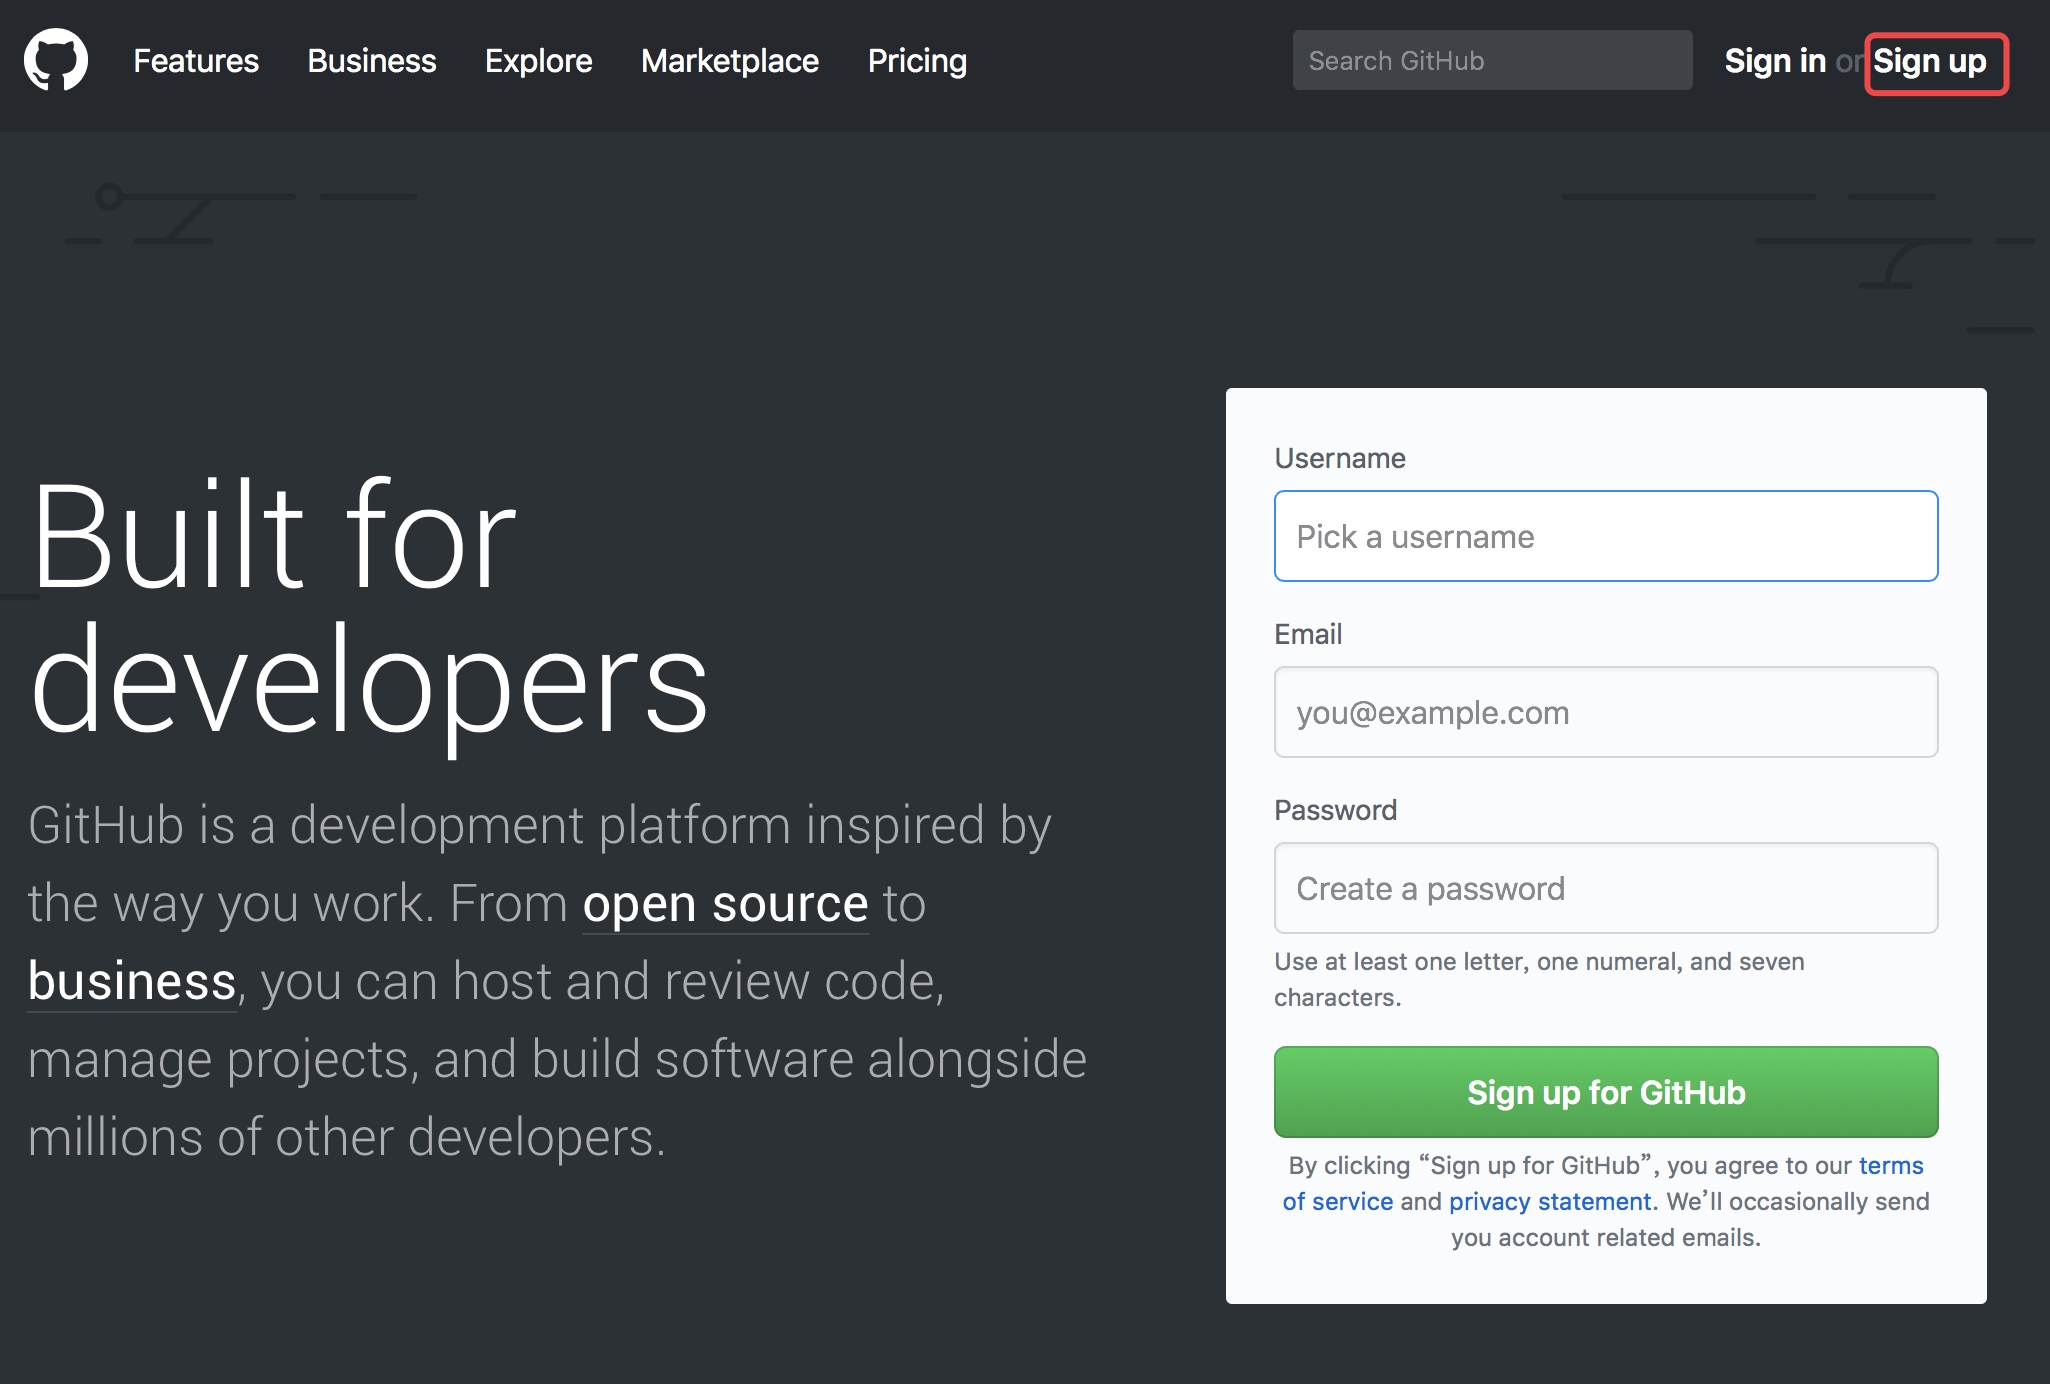Click the Password label
This screenshot has height=1384, width=2050.
1335,810
